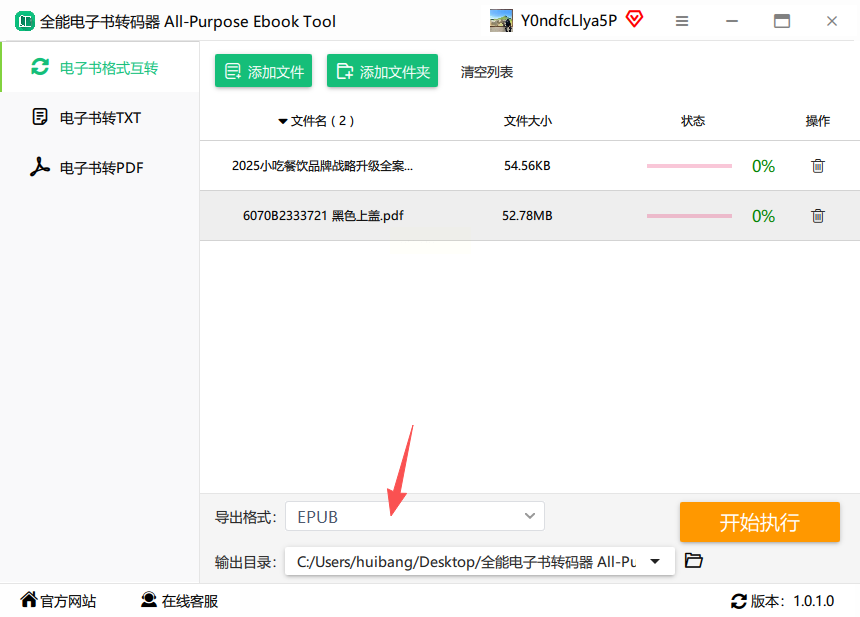Screen dimensions: 860x617
Task: Switch to the 电子书转PDF tab
Action: tap(100, 167)
